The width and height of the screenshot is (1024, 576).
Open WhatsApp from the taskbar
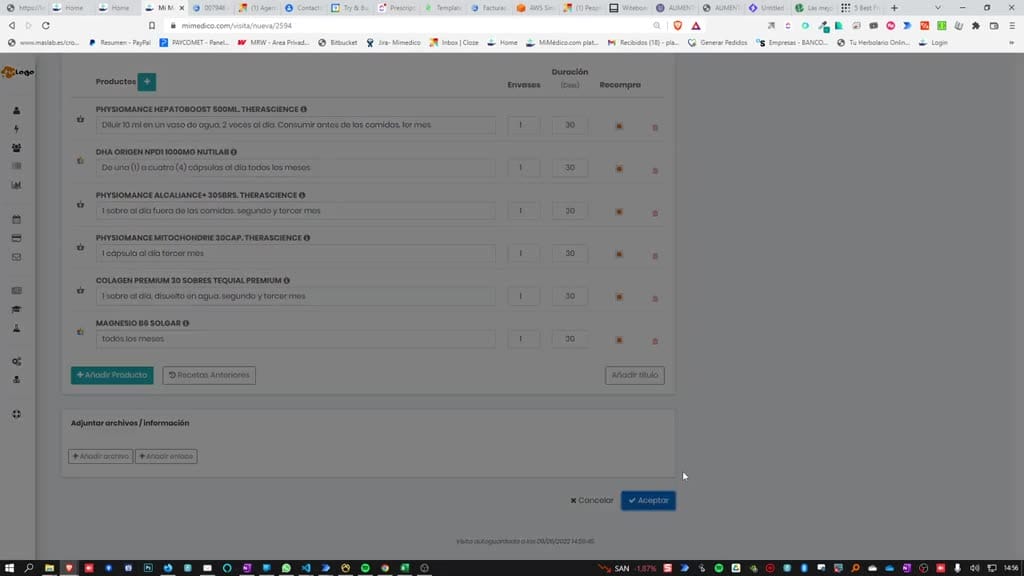point(286,568)
